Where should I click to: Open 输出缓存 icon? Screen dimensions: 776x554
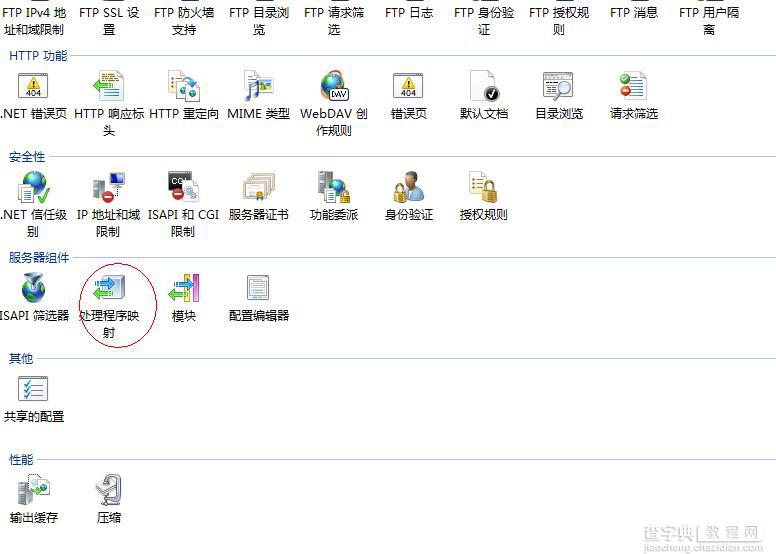(33, 490)
